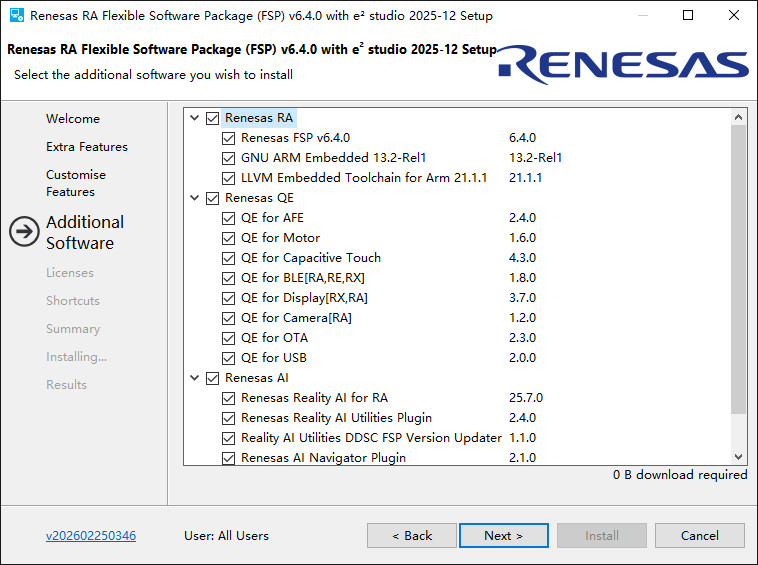This screenshot has height=565, width=758.
Task: Toggle Renesas Reality AI for RA checkbox
Action: tap(229, 398)
